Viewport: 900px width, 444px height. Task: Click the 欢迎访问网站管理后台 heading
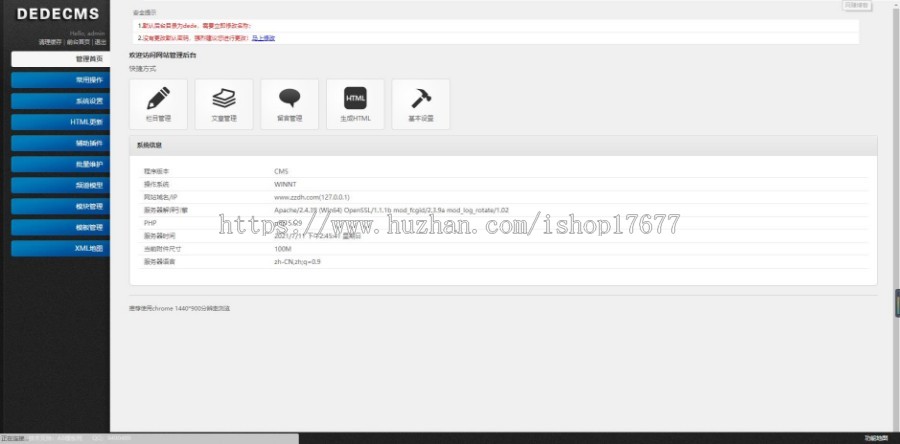(x=162, y=56)
